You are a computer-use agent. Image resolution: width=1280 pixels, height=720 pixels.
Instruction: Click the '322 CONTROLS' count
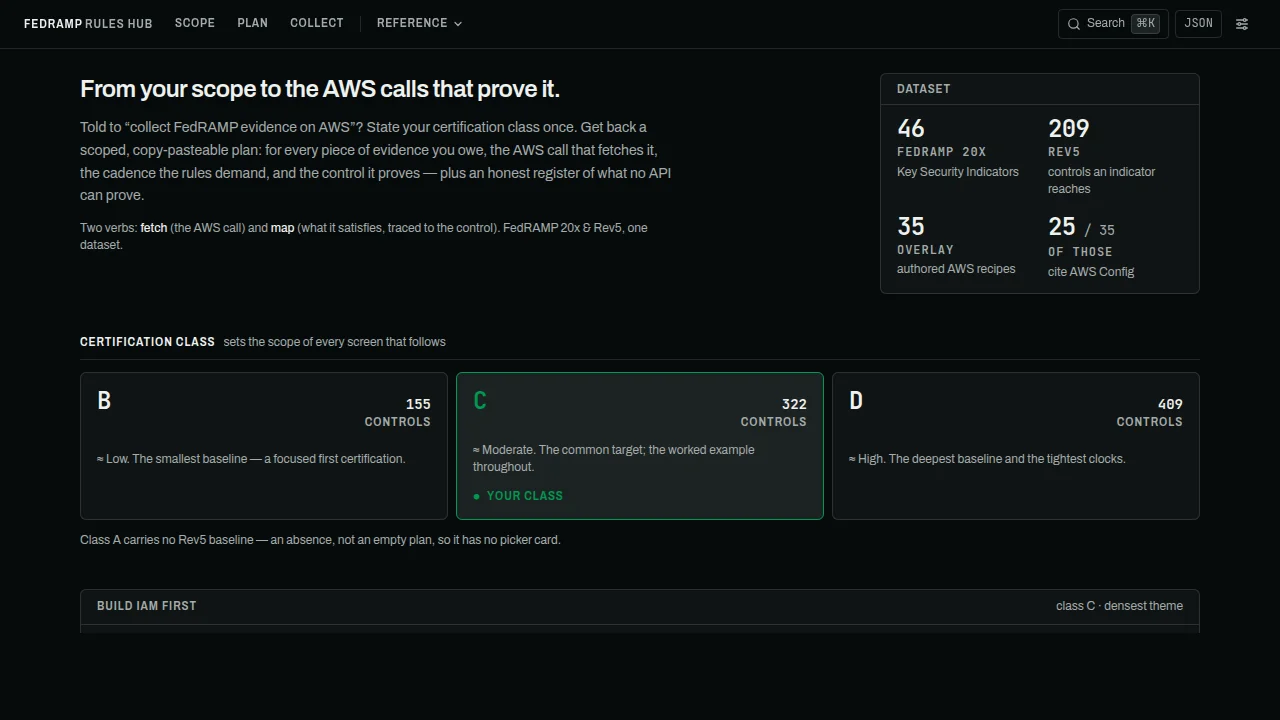[x=774, y=412]
